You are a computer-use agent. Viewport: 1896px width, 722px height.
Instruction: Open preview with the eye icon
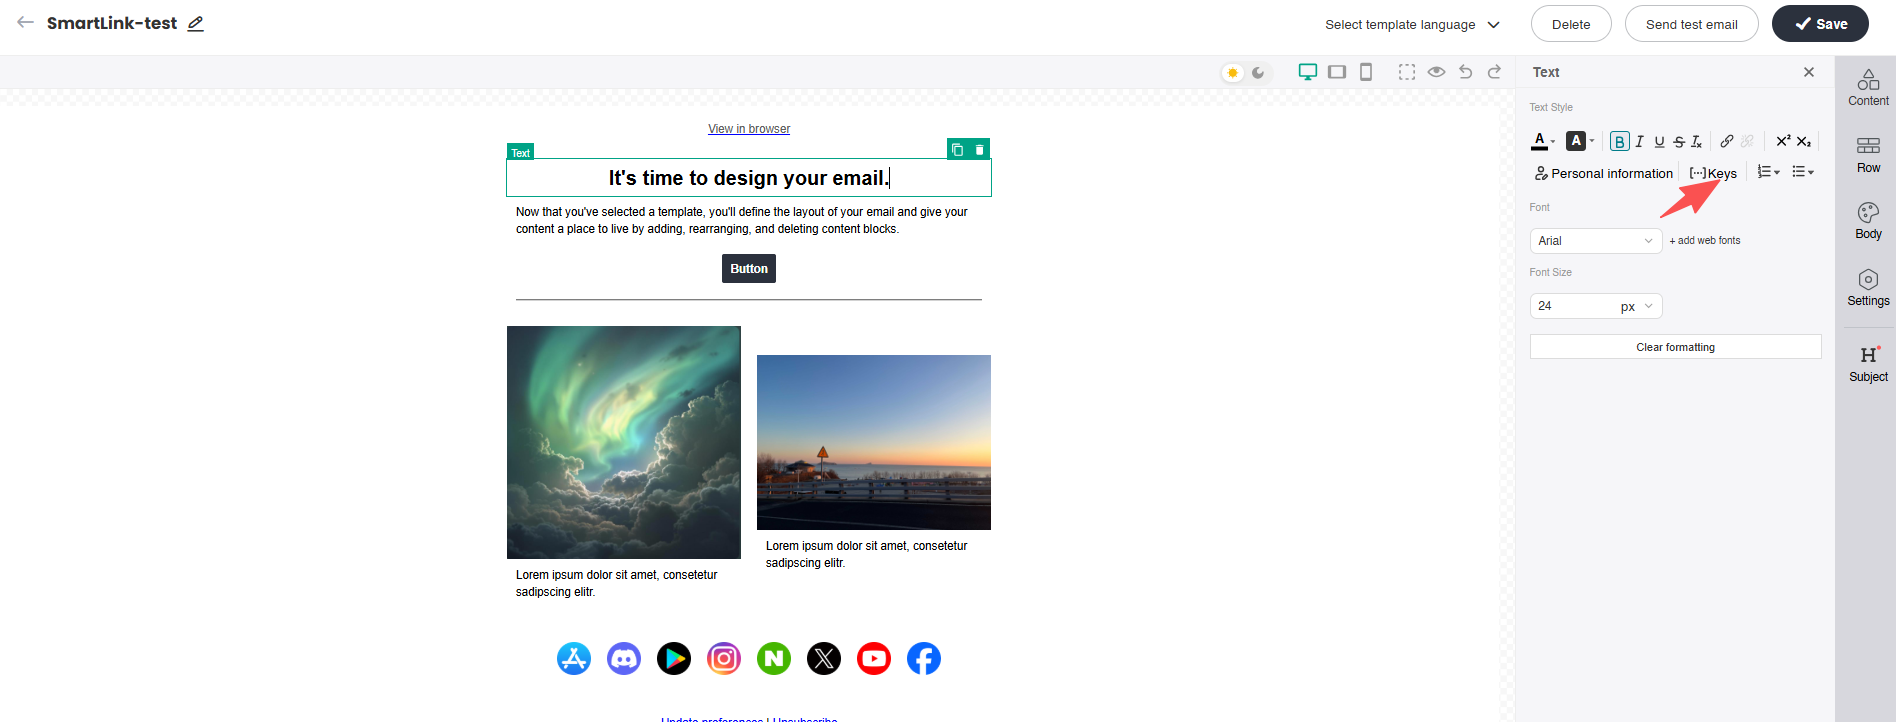[1436, 72]
